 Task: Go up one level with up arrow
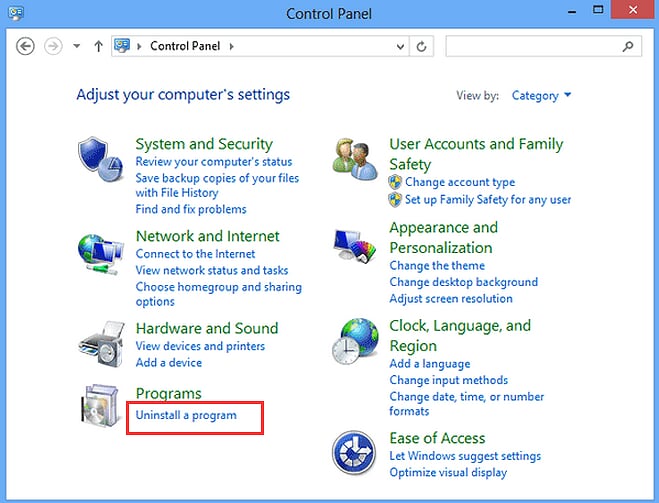click(x=98, y=46)
